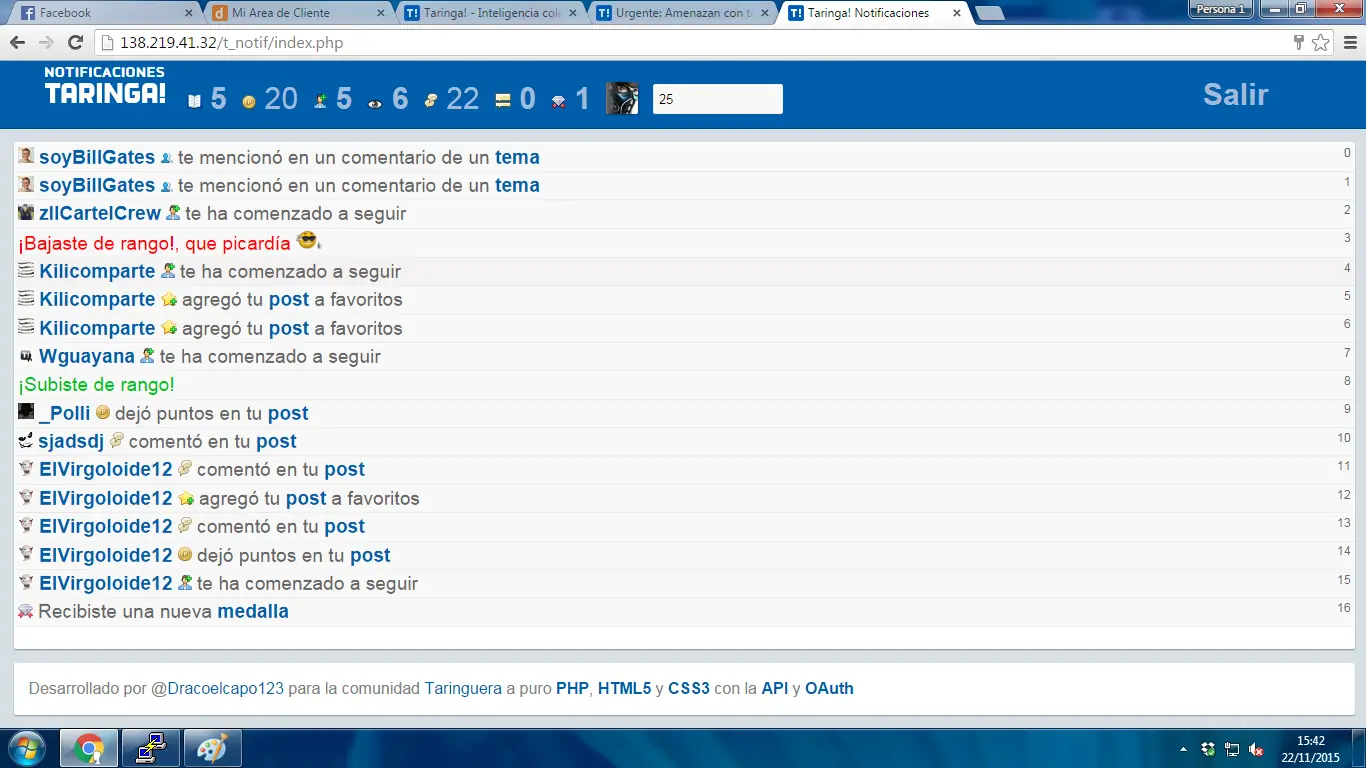The width and height of the screenshot is (1366, 768).
Task: Click favorite star icon in row 6
Action: click(169, 328)
